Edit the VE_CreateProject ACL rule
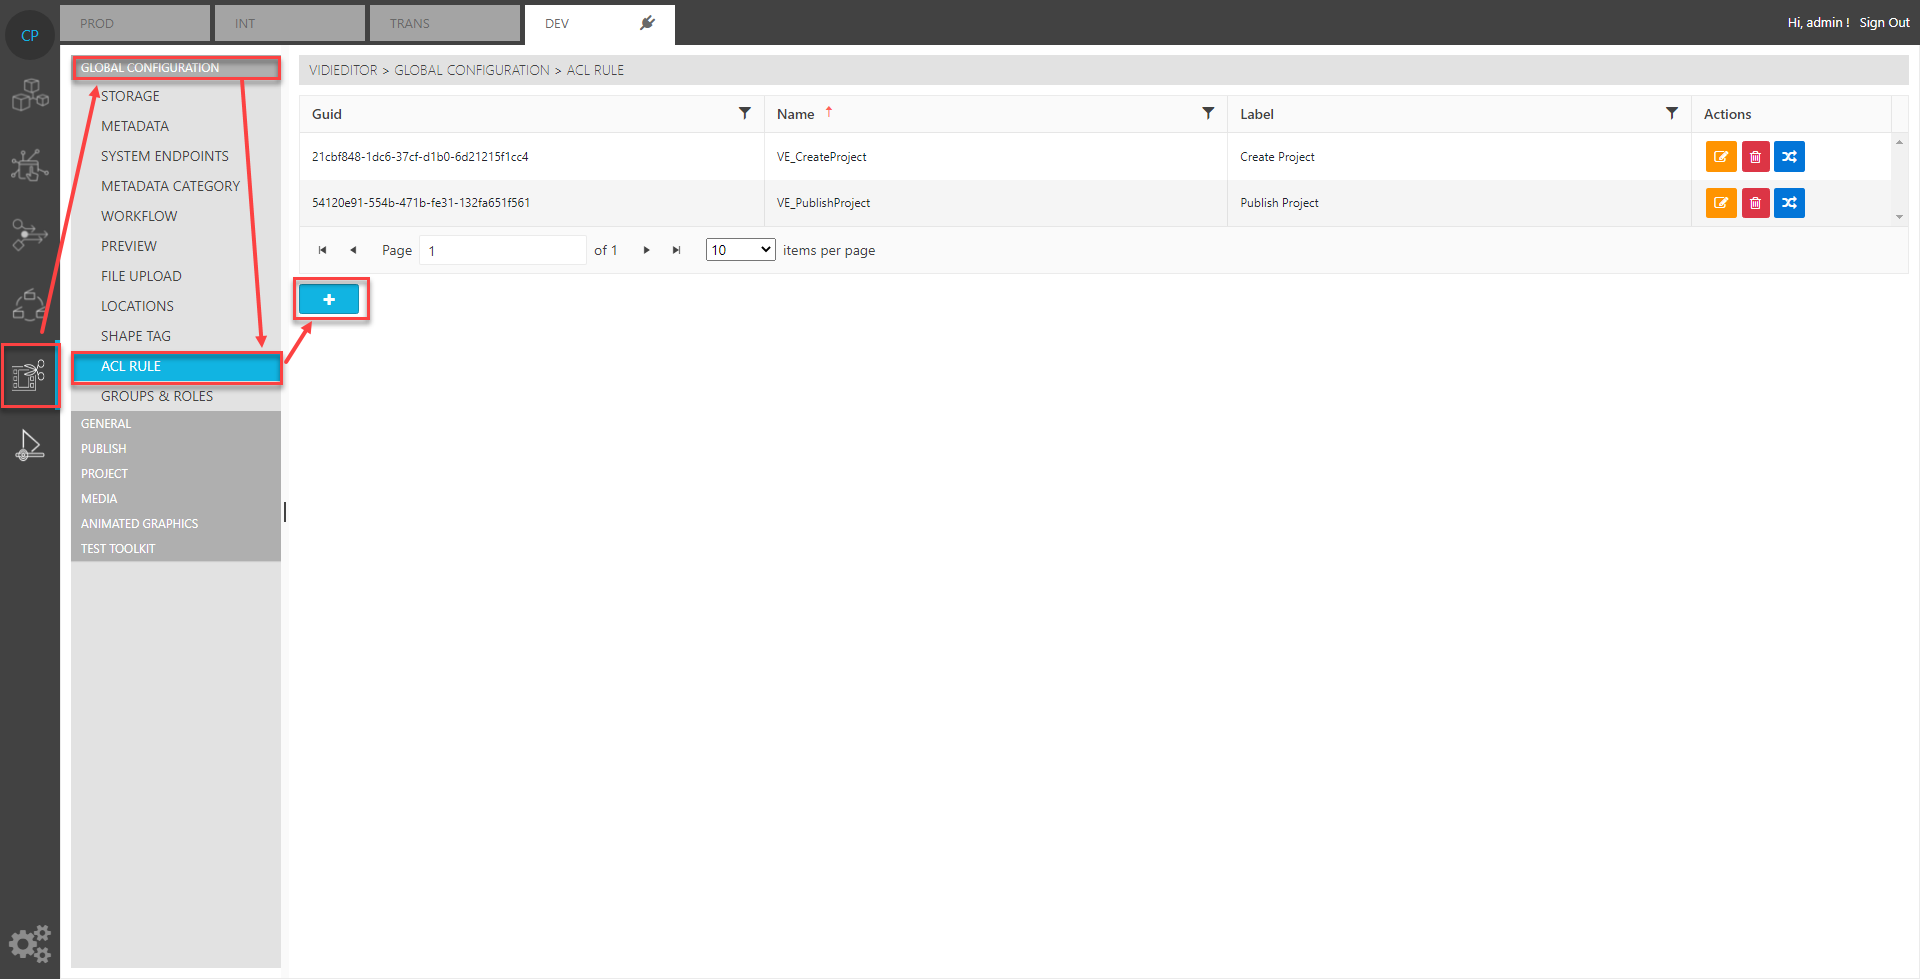Image resolution: width=1920 pixels, height=979 pixels. [1720, 157]
